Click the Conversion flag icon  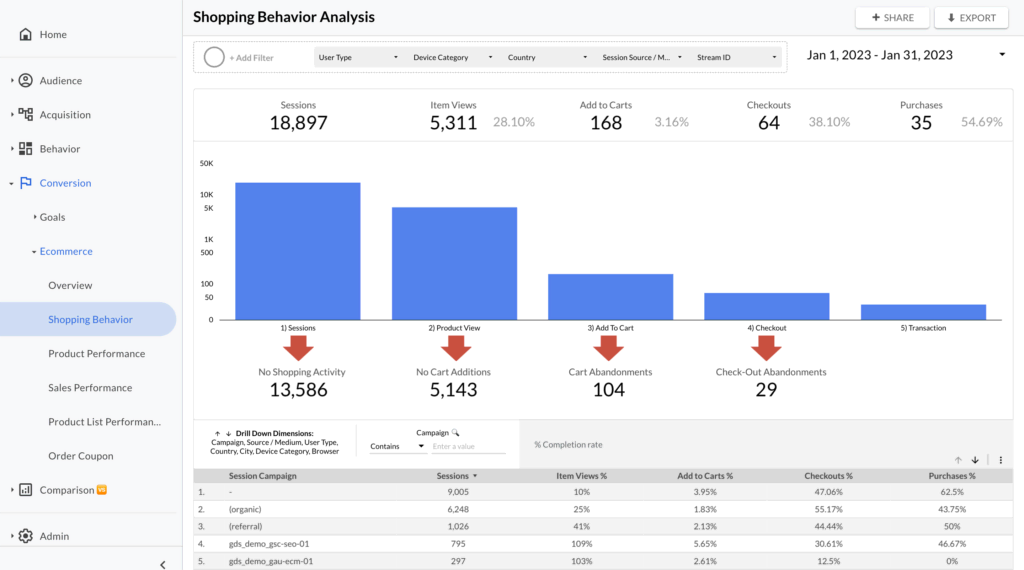26,183
